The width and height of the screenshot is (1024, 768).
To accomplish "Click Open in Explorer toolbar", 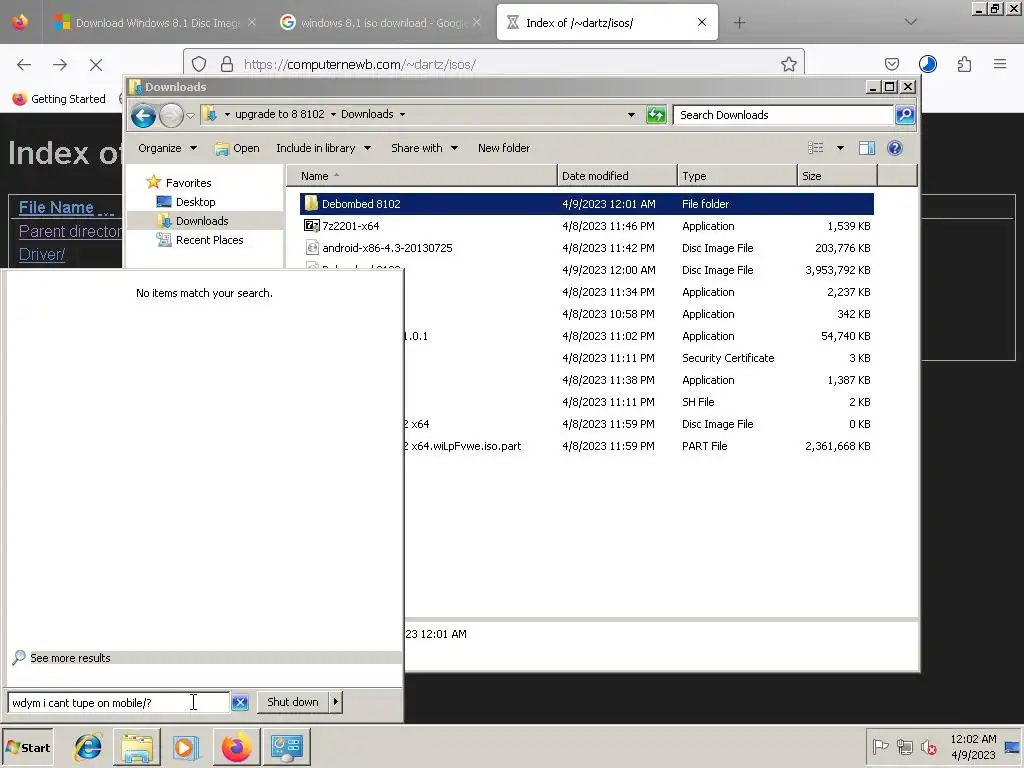I will pyautogui.click(x=238, y=148).
